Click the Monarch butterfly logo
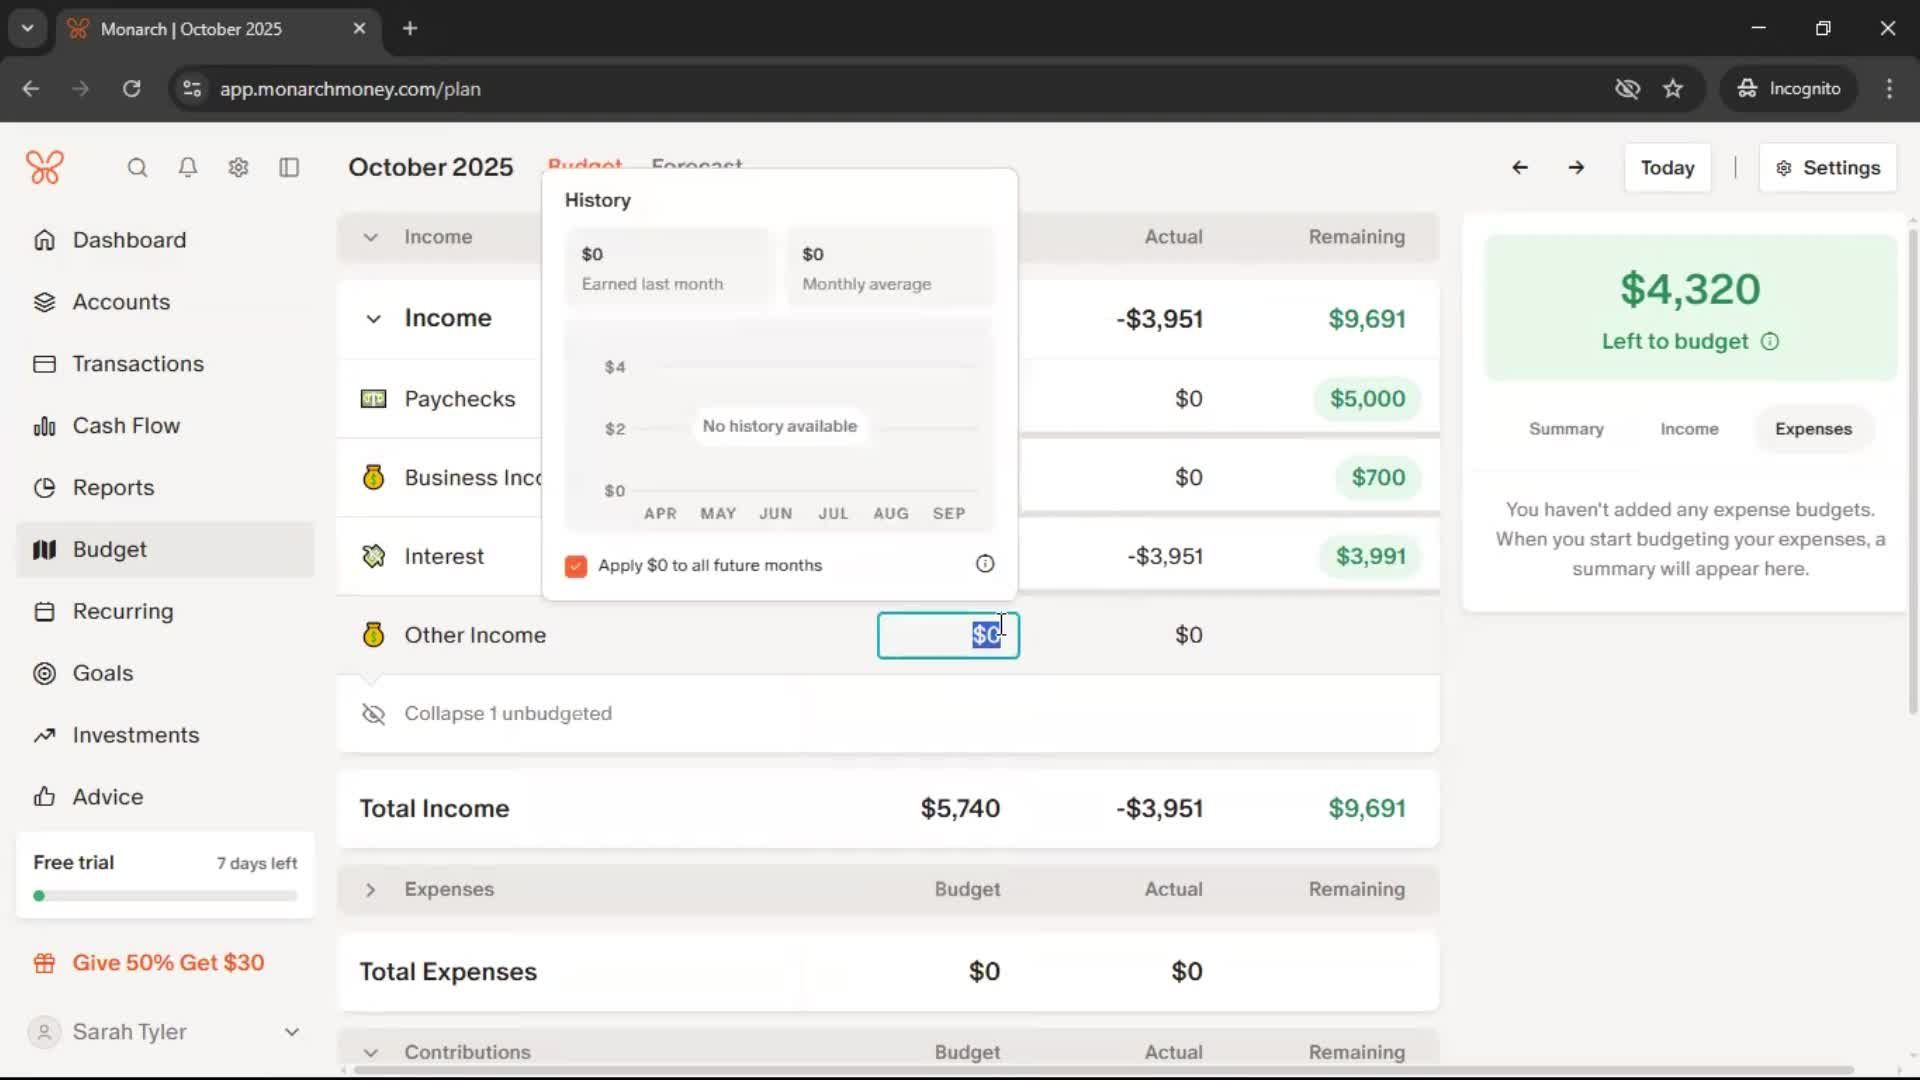 [45, 167]
